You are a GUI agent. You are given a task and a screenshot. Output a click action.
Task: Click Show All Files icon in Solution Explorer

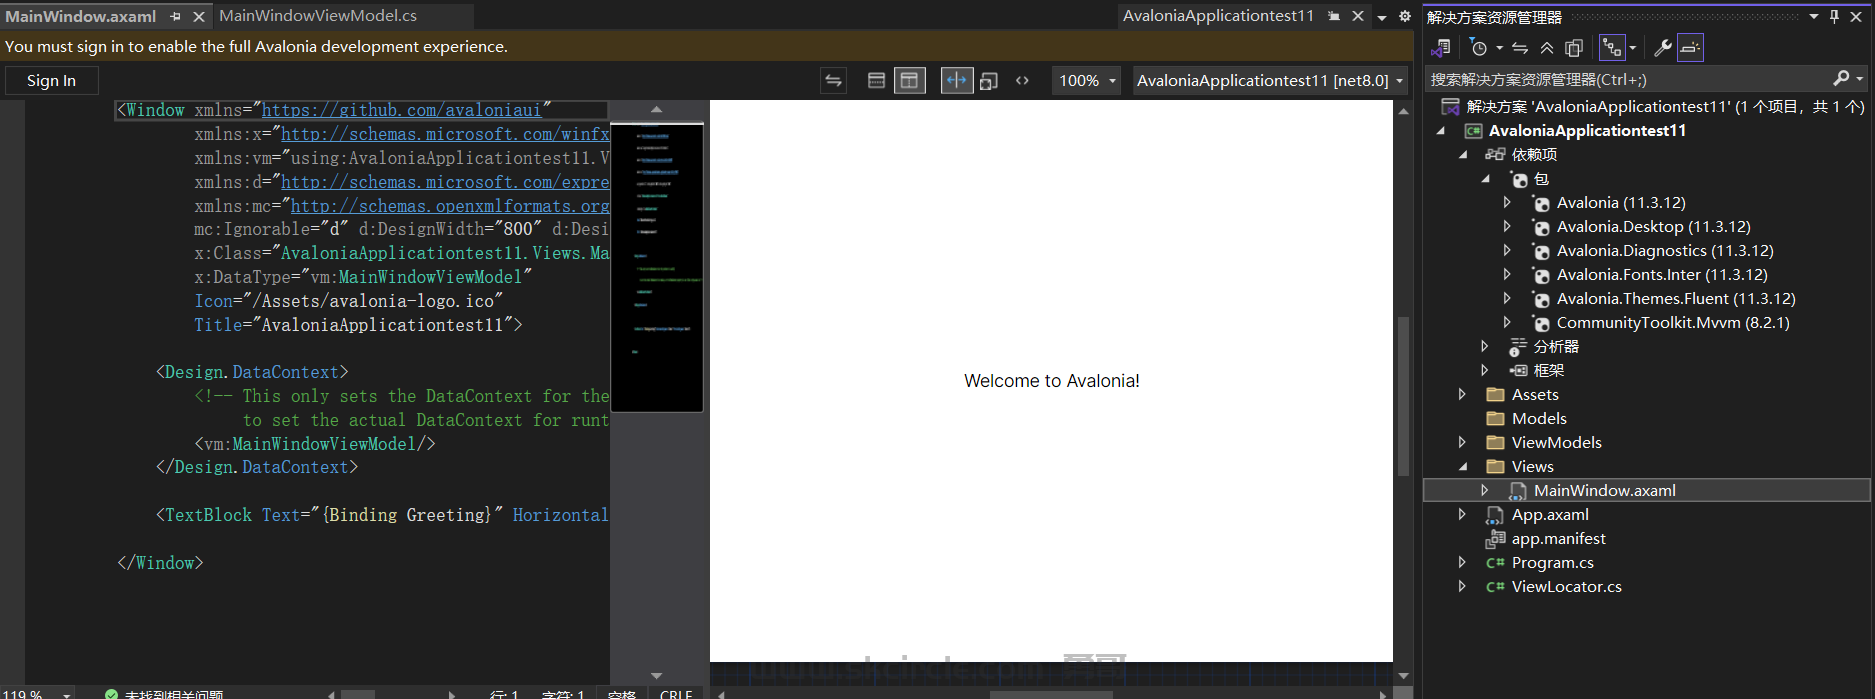pyautogui.click(x=1573, y=48)
